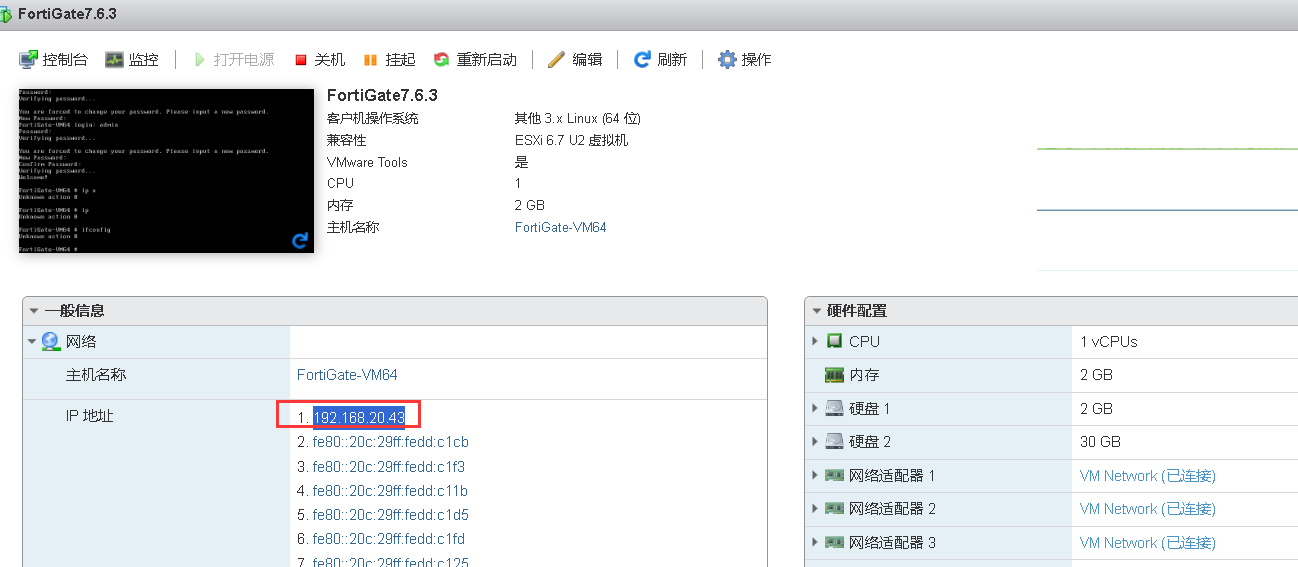Image resolution: width=1298 pixels, height=567 pixels.
Task: Click the 内存 memory icon
Action: [x=834, y=375]
